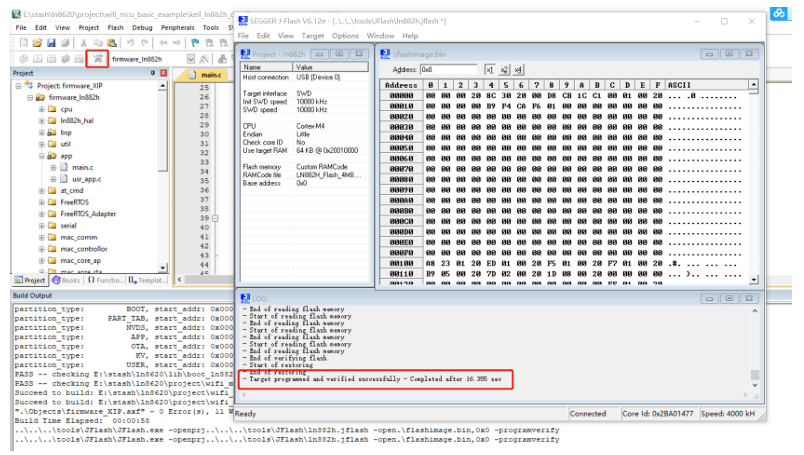804x455 pixels.
Task: Open Keil Flash menu
Action: point(115,28)
